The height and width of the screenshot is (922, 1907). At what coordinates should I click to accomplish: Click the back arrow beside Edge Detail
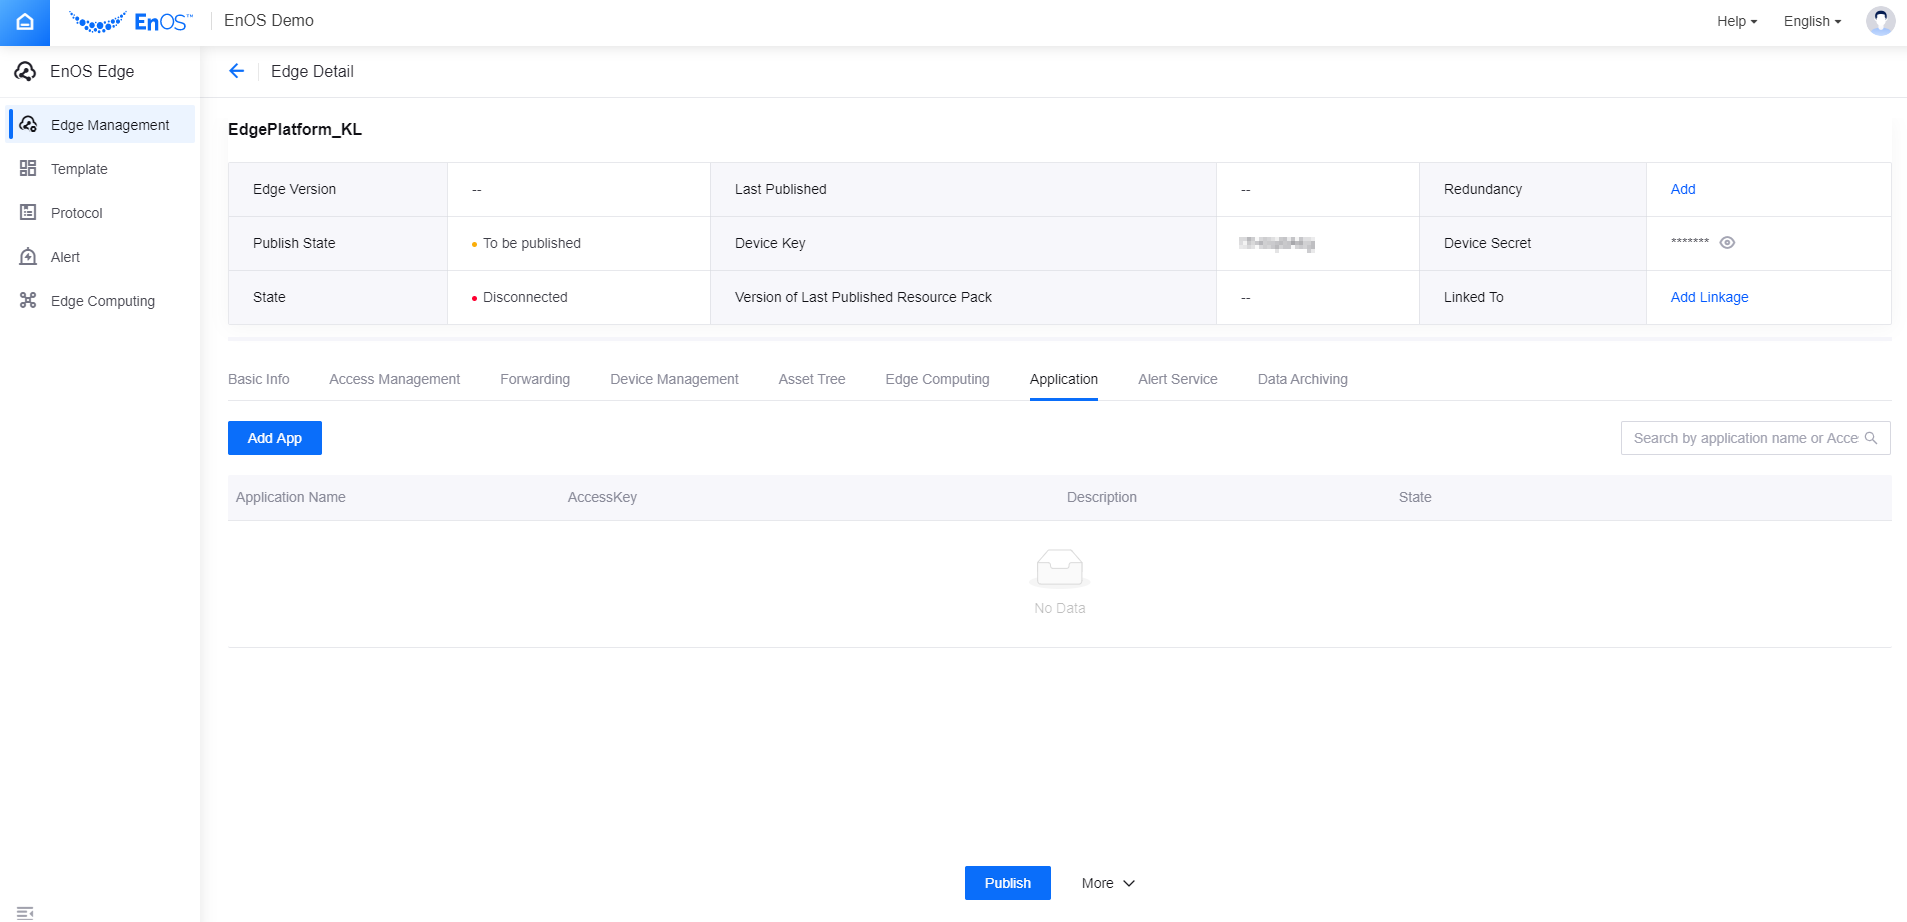tap(237, 71)
